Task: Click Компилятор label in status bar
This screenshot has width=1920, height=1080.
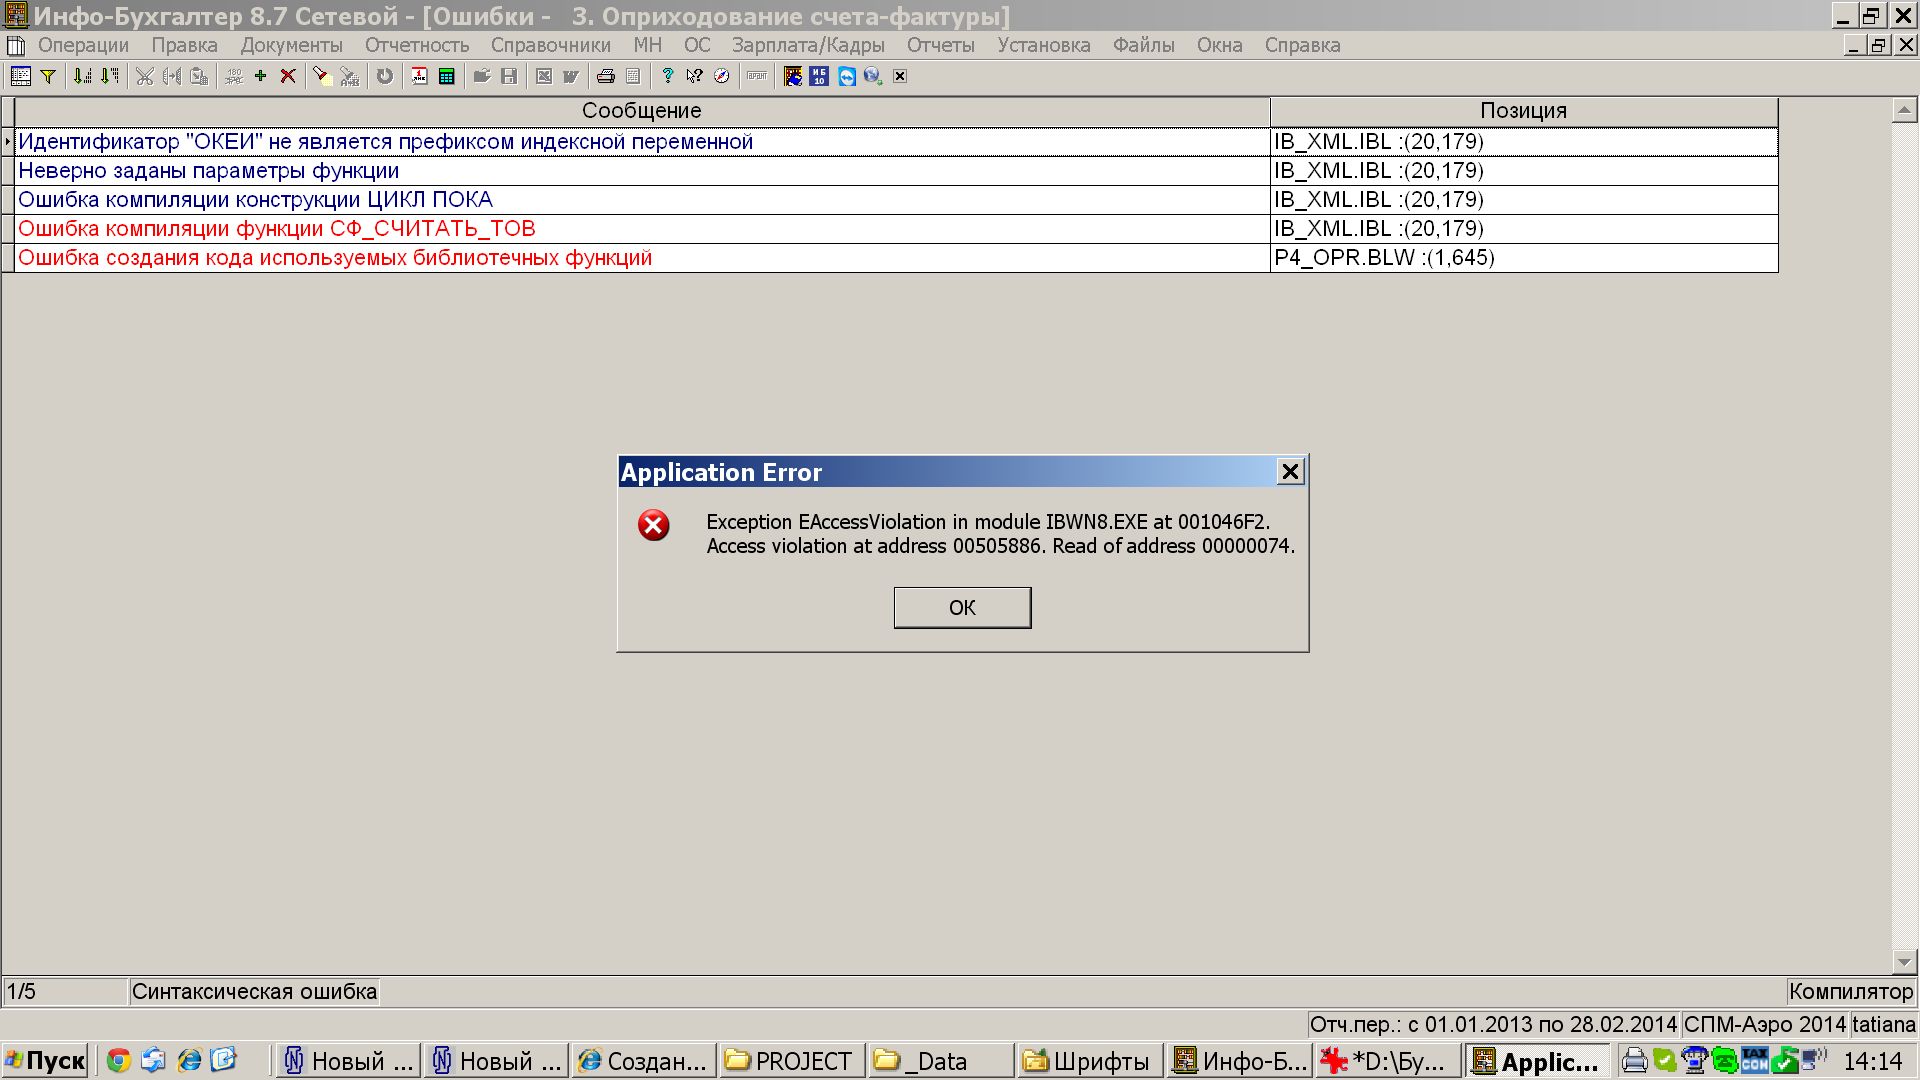Action: [1851, 992]
